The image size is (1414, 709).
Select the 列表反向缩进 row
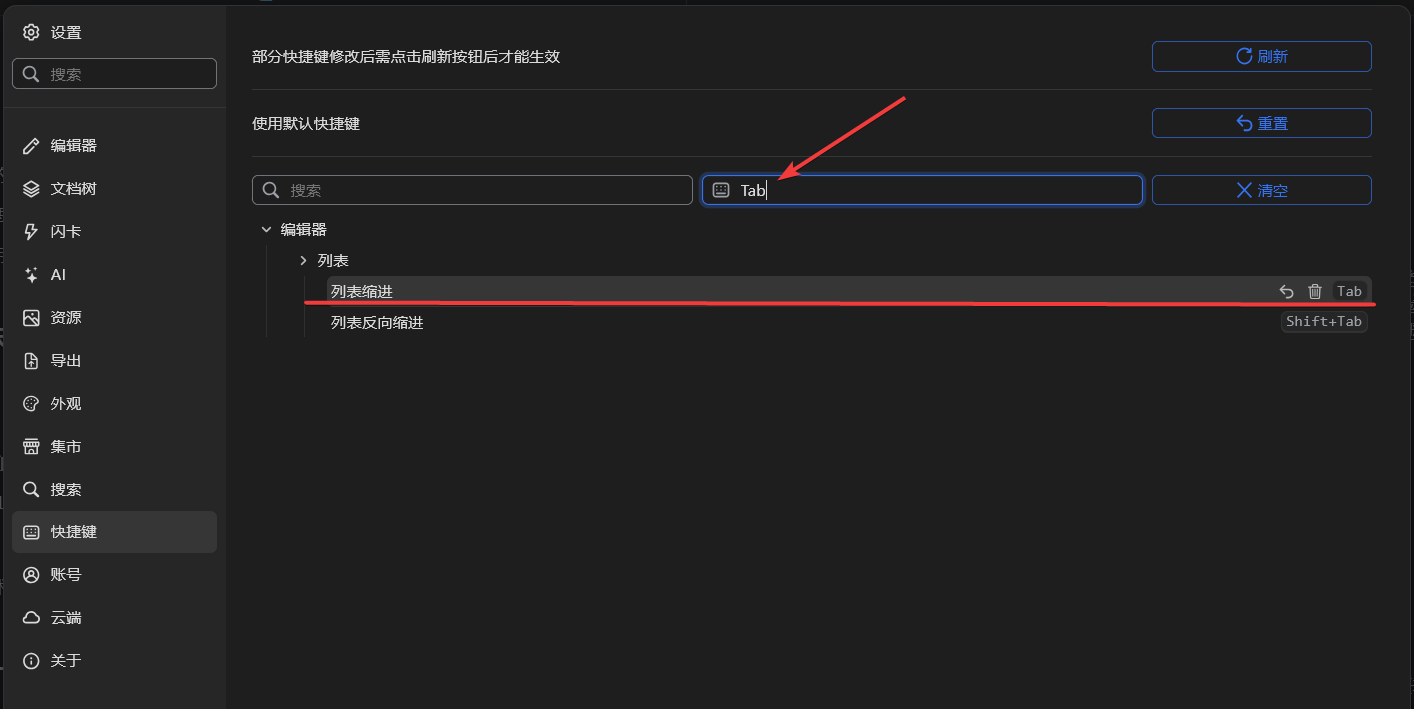[x=848, y=322]
